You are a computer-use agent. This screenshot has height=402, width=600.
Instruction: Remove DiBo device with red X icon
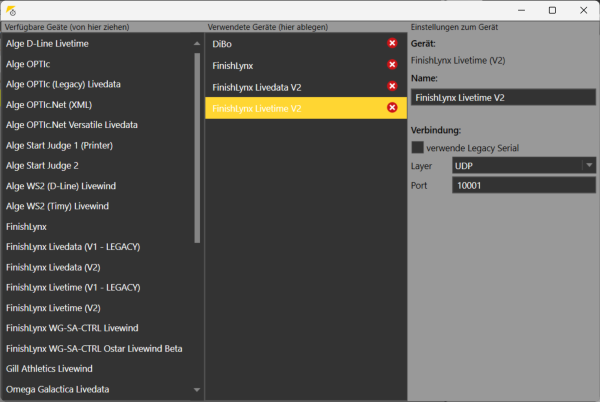tap(392, 43)
